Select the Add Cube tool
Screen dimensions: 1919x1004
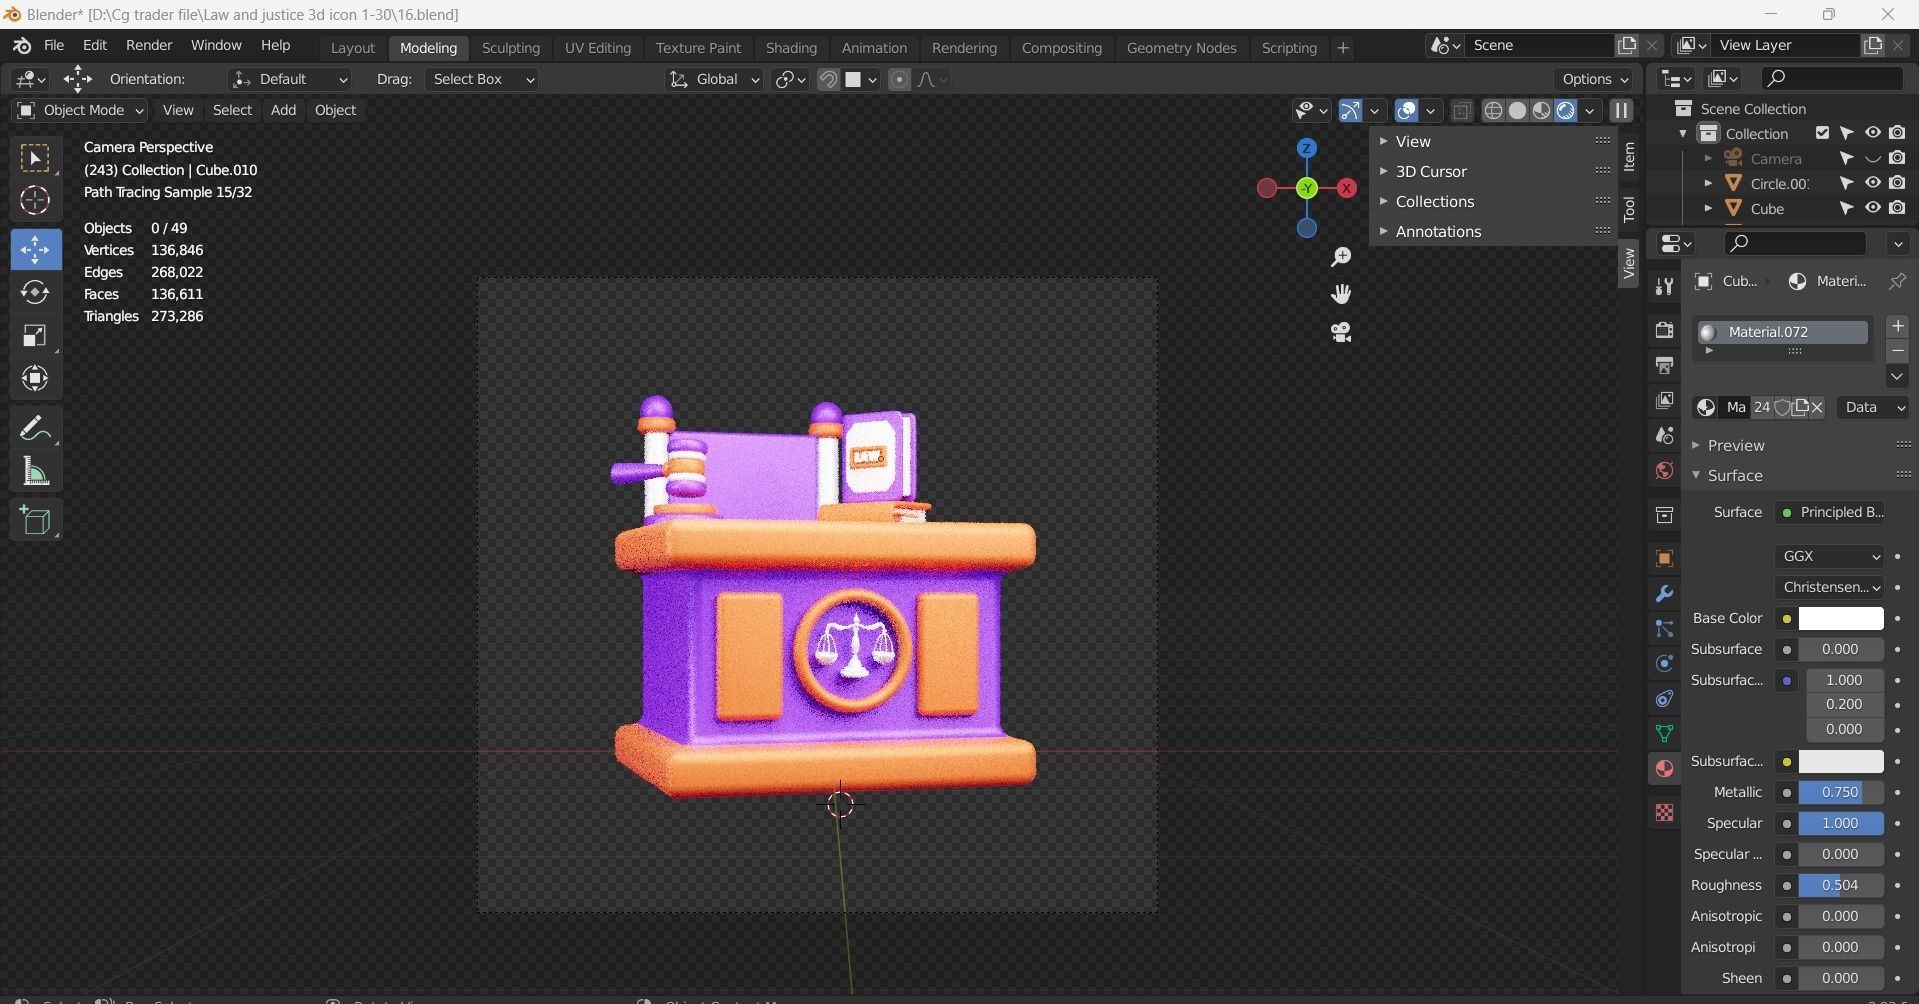point(35,521)
